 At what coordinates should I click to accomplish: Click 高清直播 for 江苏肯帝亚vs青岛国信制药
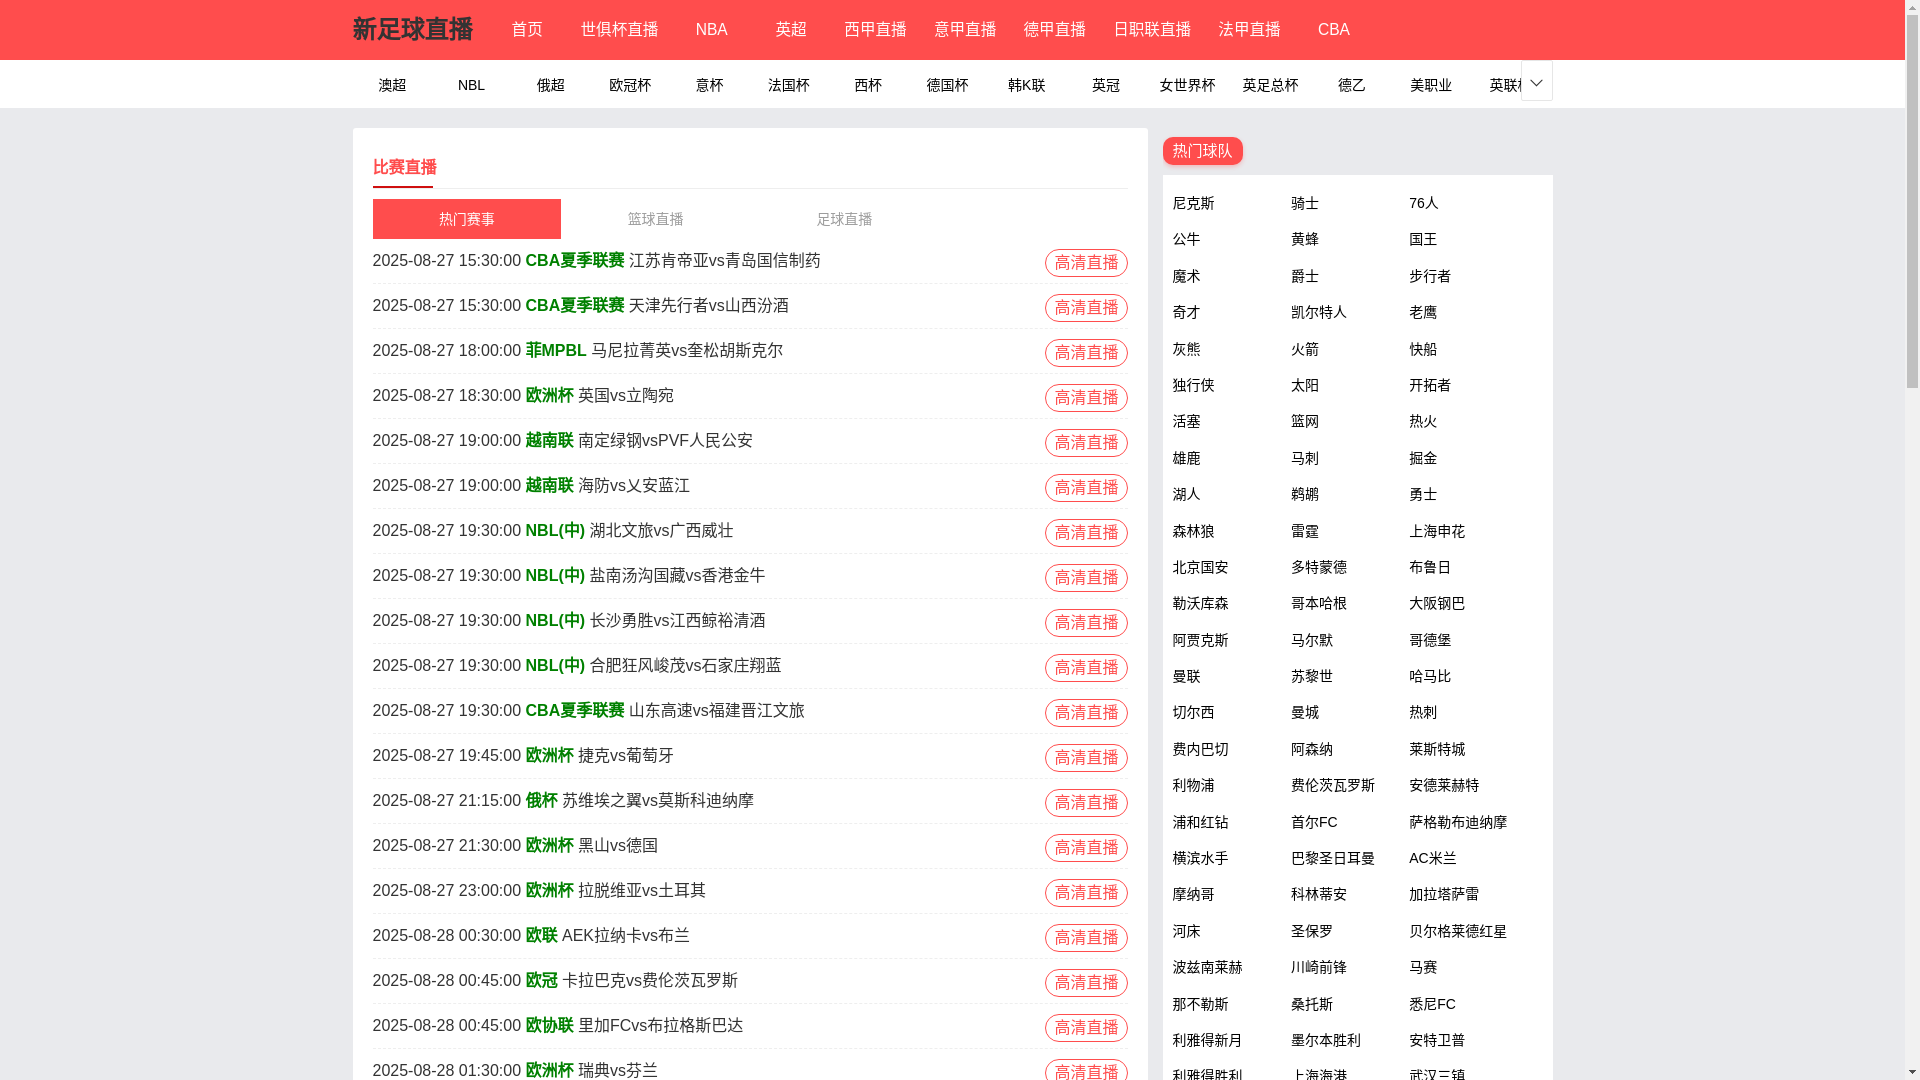1086,263
